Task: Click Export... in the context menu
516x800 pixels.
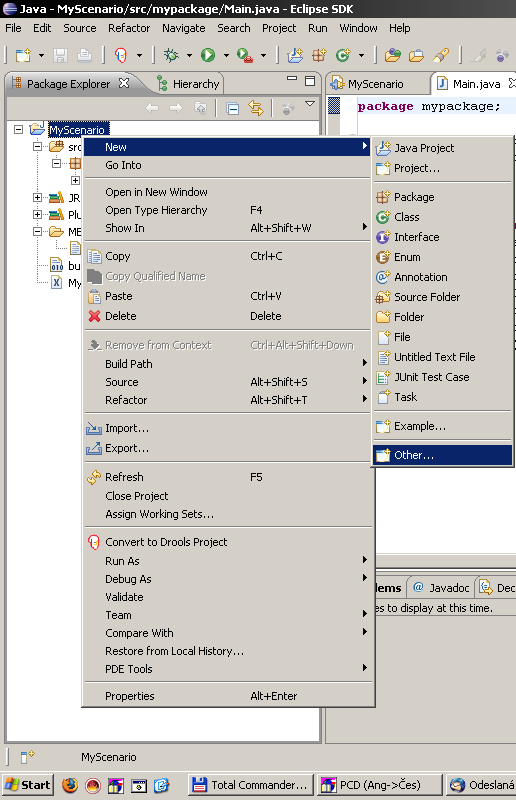Action: (228, 448)
